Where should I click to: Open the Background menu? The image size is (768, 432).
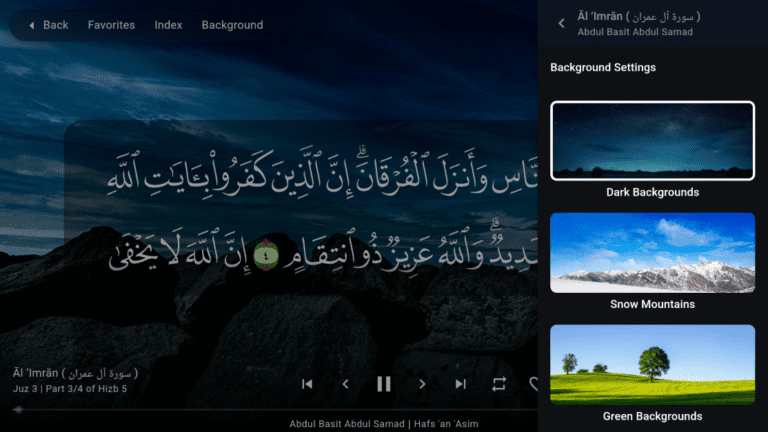[232, 25]
